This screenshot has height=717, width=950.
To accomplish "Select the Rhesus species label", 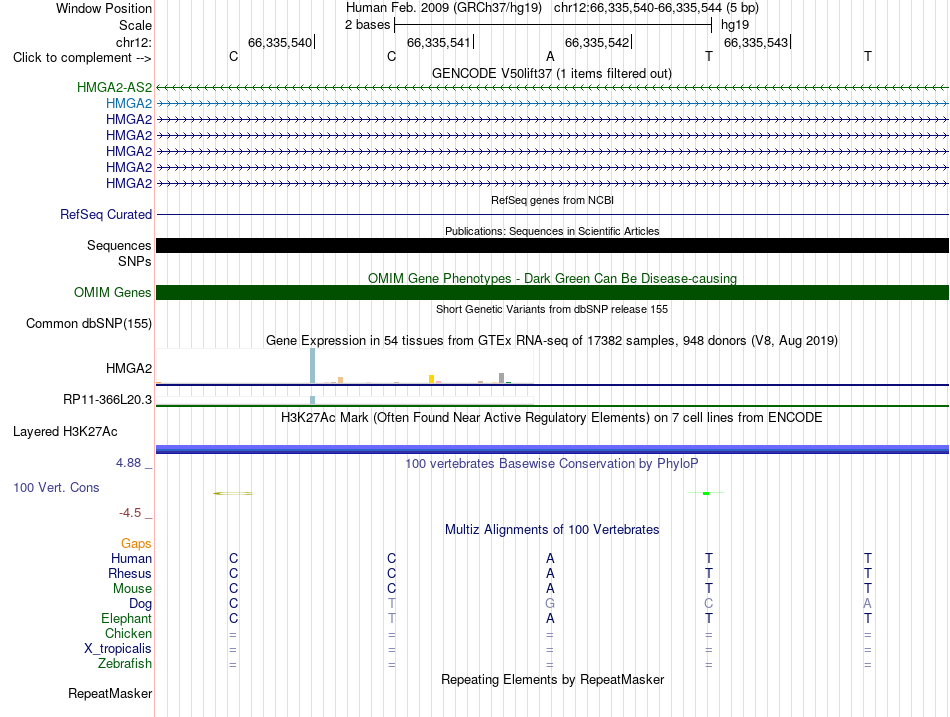I will pos(130,574).
